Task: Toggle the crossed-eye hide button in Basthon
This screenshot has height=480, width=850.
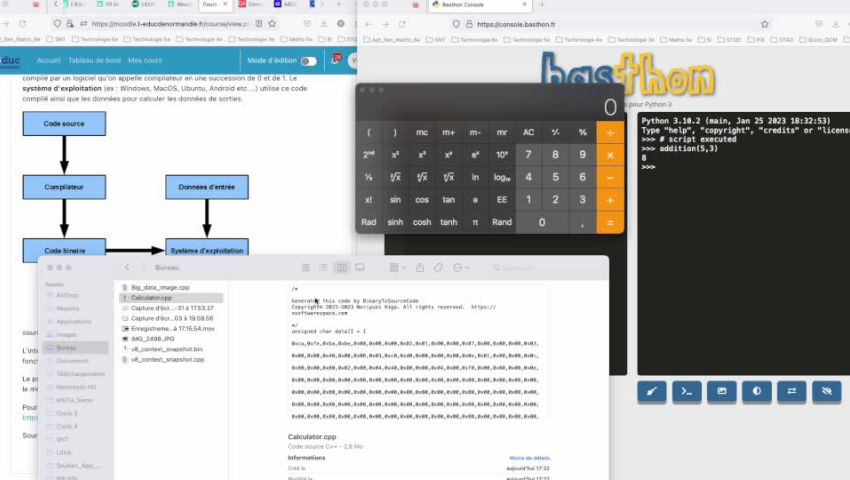Action: click(x=825, y=391)
